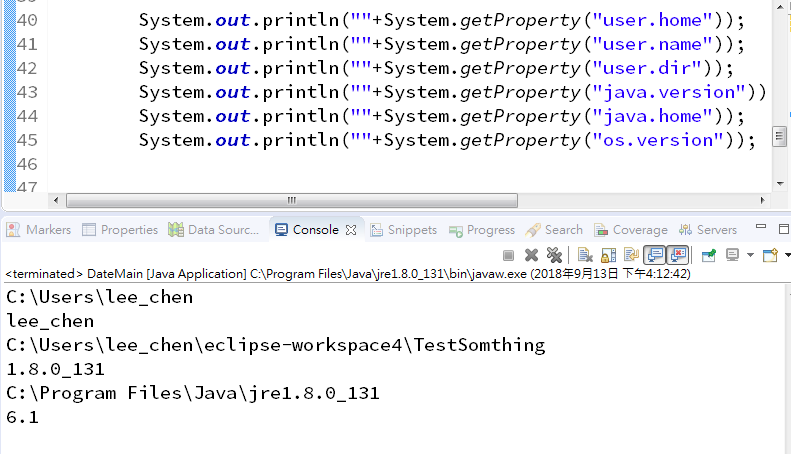Screen dimensions: 791x454
Task: Click console output 6.1
Action: (22, 417)
